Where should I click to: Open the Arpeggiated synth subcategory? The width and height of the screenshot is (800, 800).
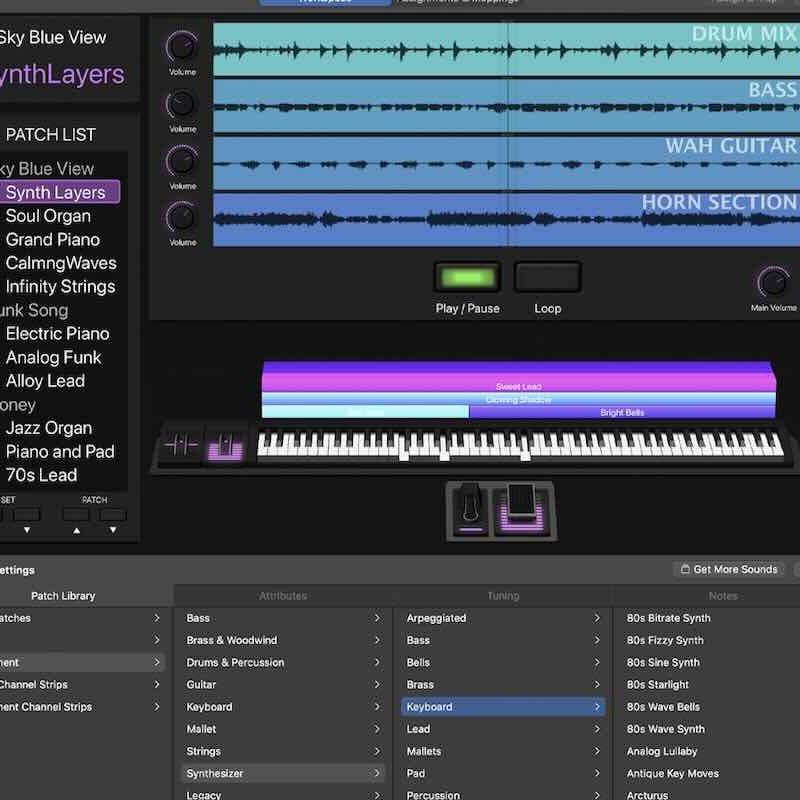tap(503, 618)
